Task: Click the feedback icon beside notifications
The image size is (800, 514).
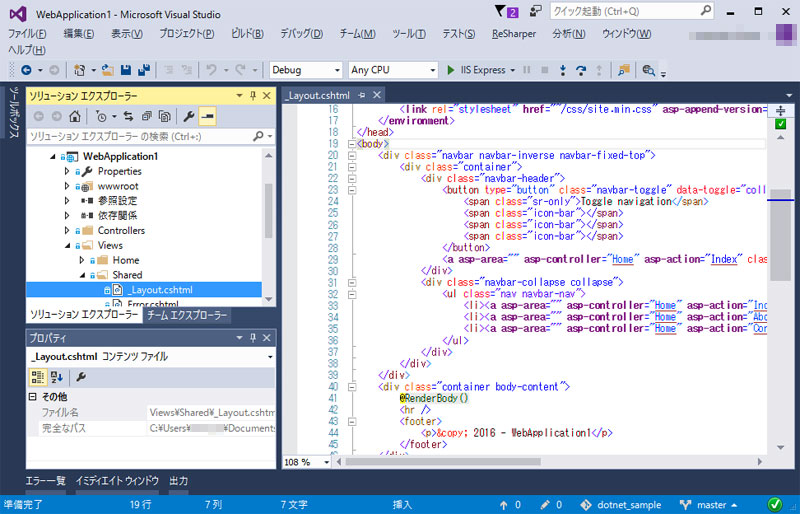Action: (536, 11)
